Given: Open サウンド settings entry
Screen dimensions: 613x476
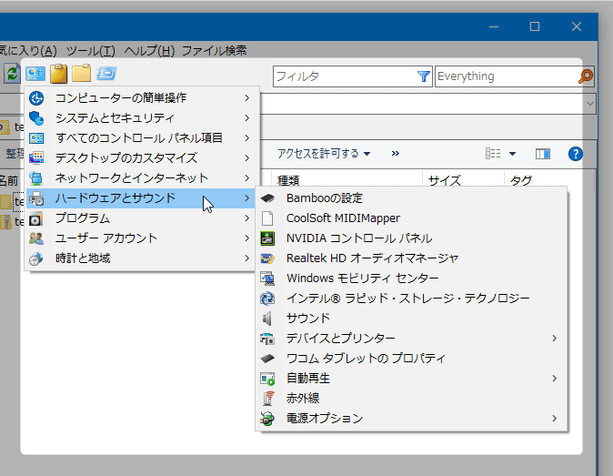Looking at the screenshot, I should pos(411,318).
